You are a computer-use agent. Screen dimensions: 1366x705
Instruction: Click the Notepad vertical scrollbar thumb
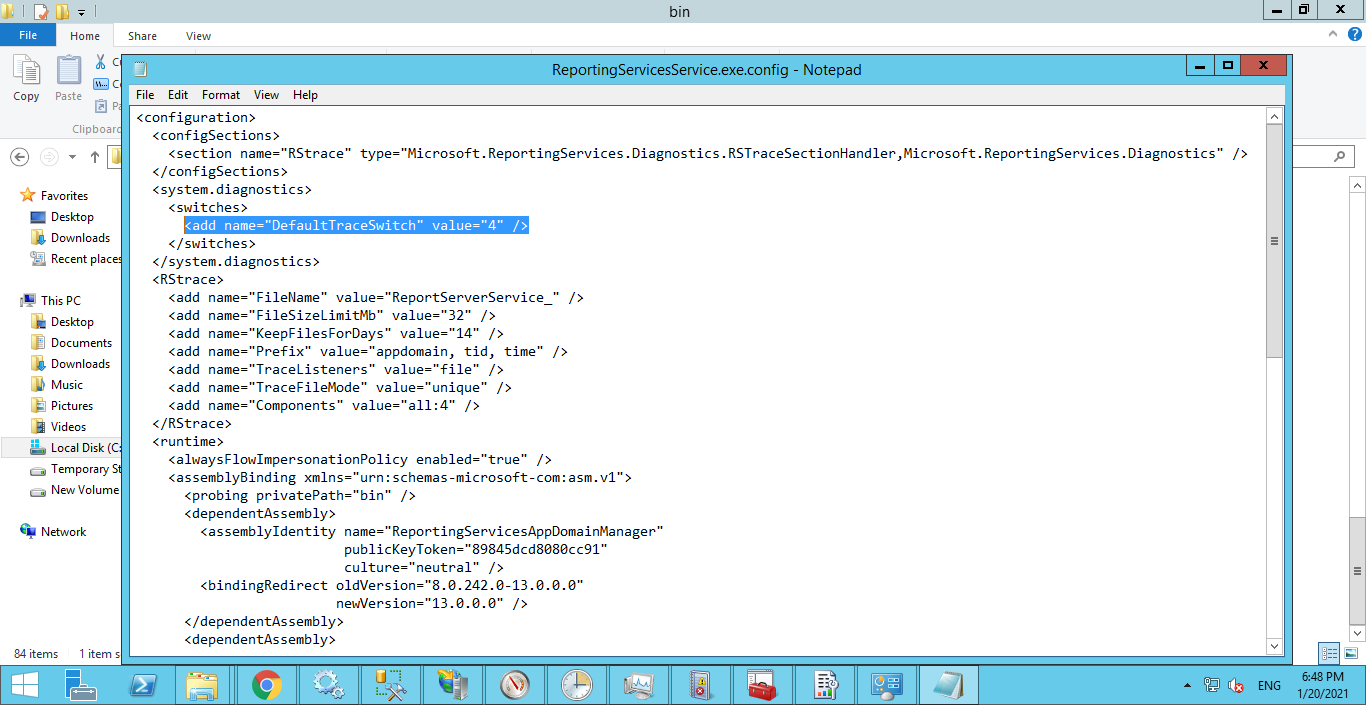point(1274,241)
